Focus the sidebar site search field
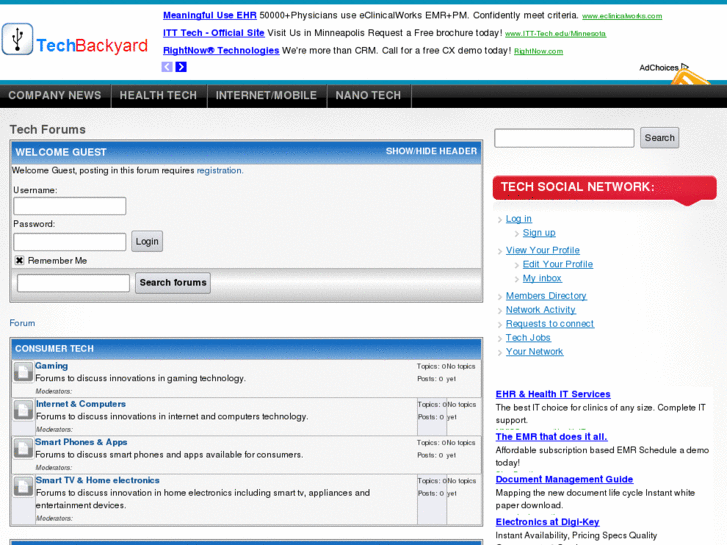The height and width of the screenshot is (545, 727). (564, 138)
